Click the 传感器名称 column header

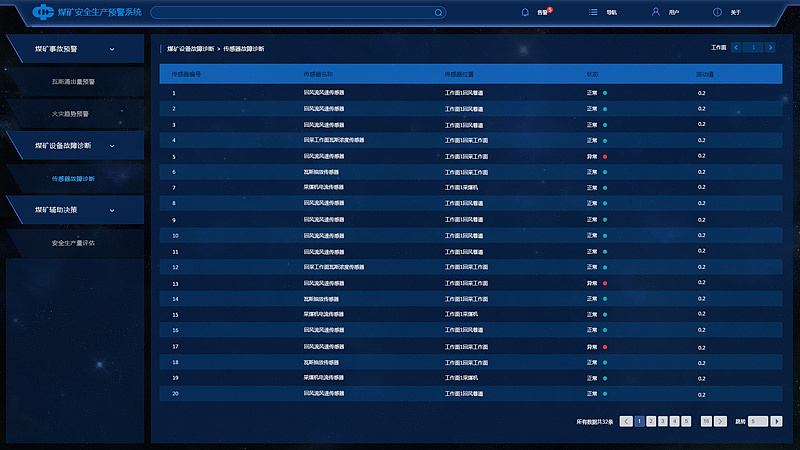(318, 74)
